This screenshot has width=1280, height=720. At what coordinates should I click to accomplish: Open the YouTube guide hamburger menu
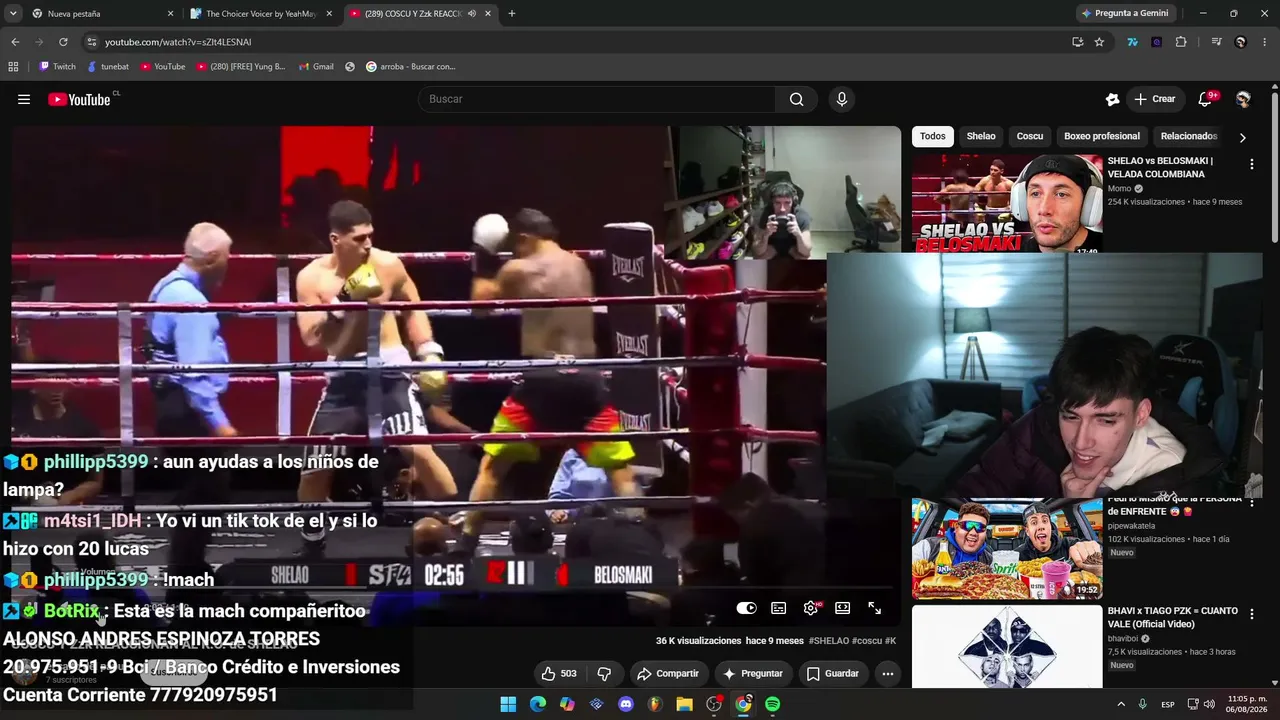click(24, 99)
